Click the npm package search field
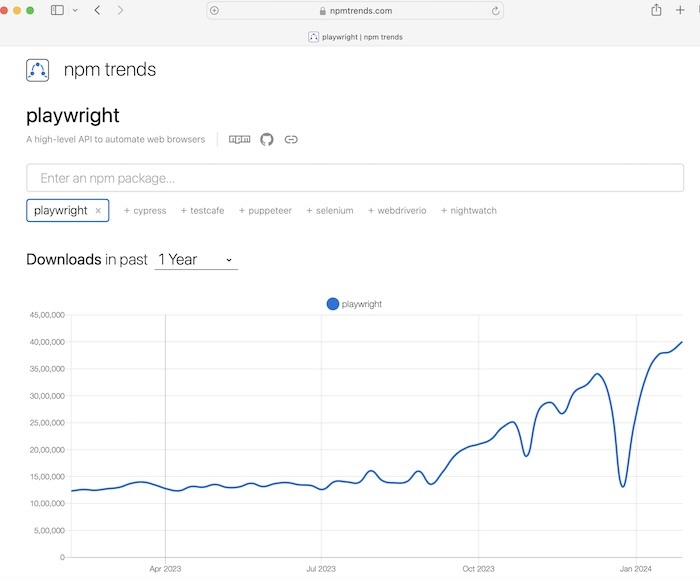 point(355,178)
